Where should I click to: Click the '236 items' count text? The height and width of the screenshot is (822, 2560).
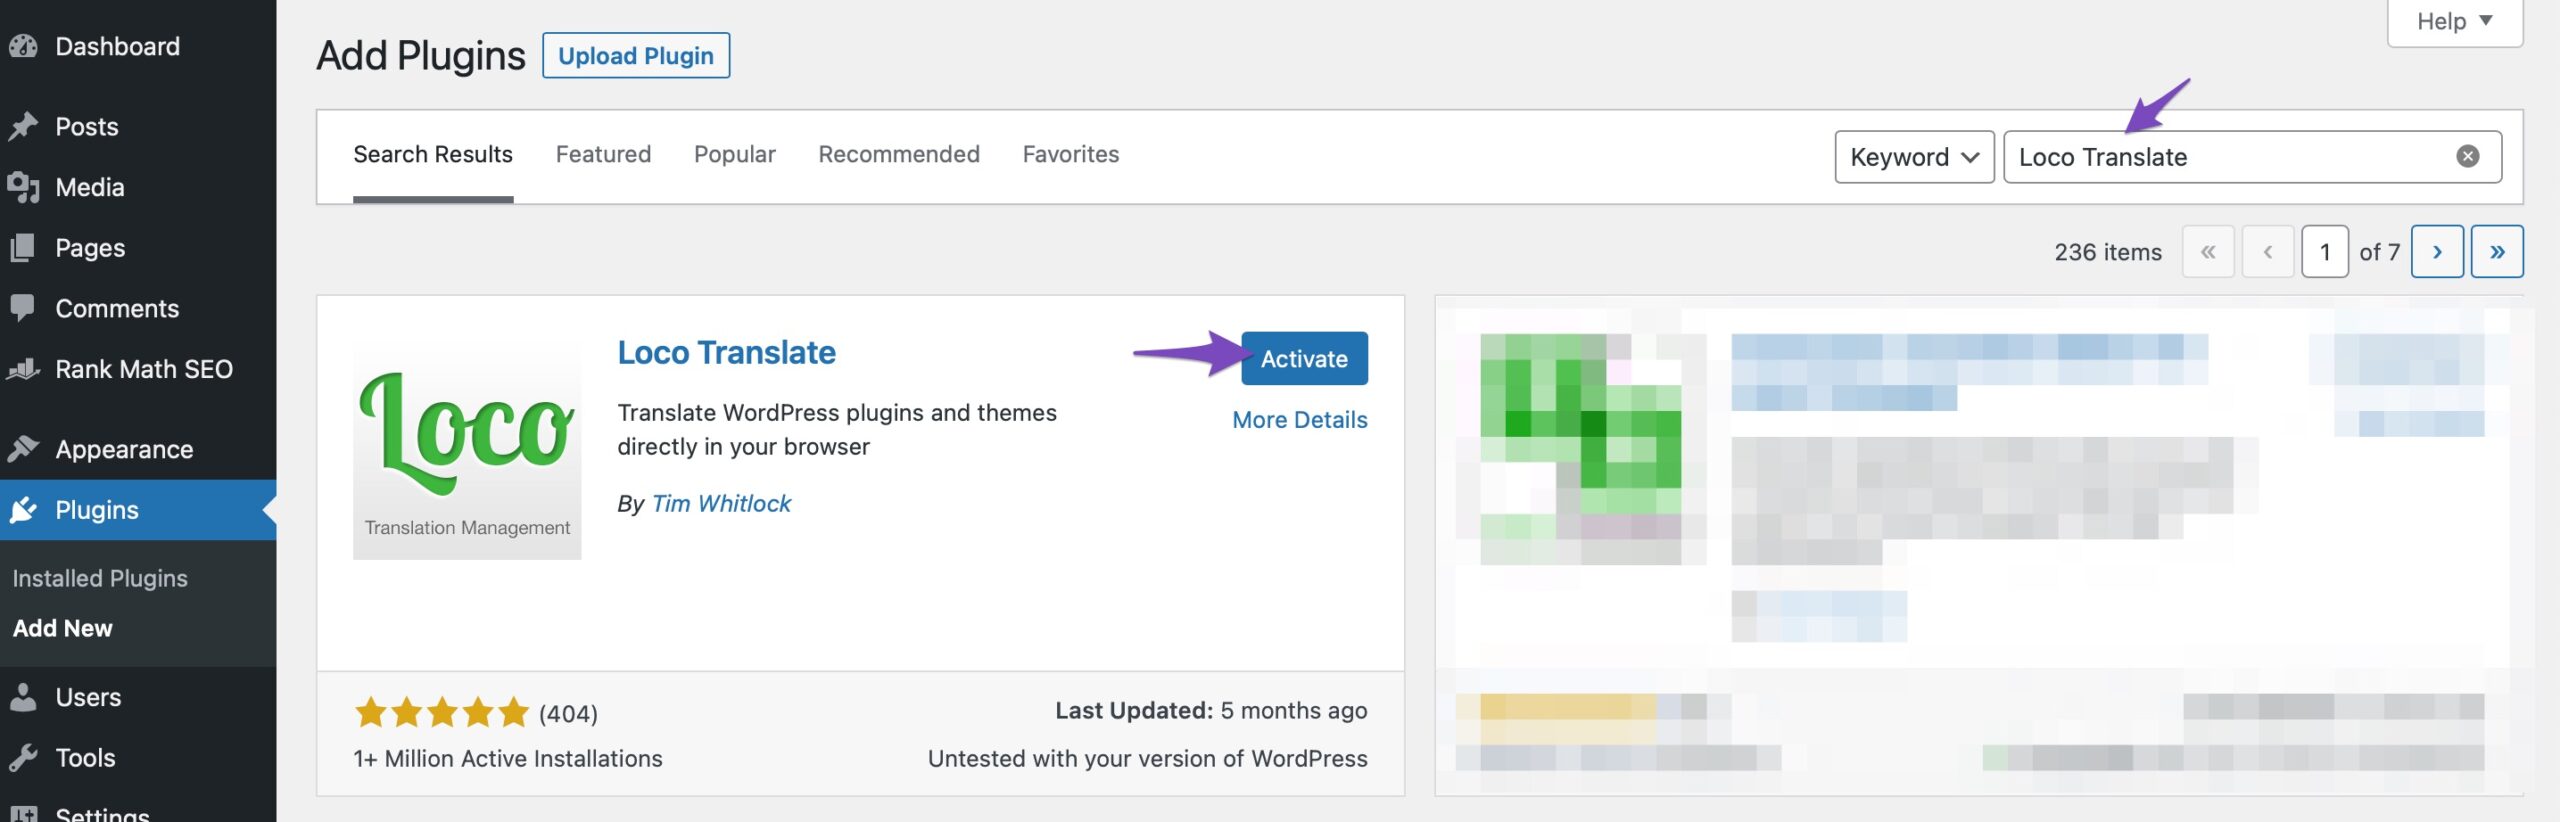click(x=2108, y=252)
